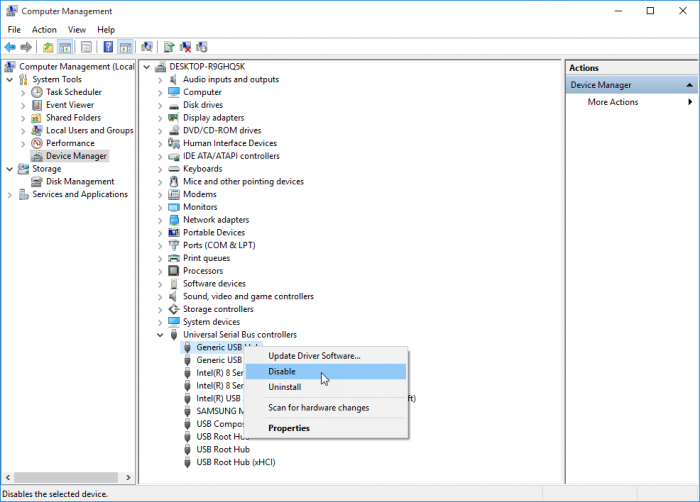Collapse the Universal Serial Bus controllers node
The width and height of the screenshot is (700, 502).
coord(160,335)
